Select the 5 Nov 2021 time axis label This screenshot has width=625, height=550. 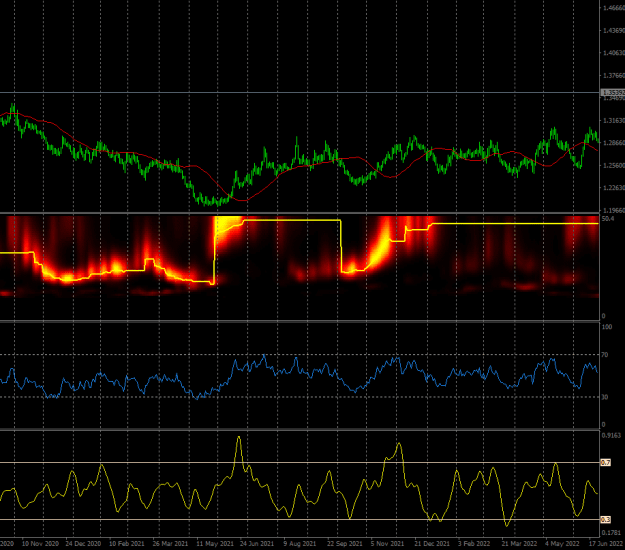pyautogui.click(x=387, y=543)
